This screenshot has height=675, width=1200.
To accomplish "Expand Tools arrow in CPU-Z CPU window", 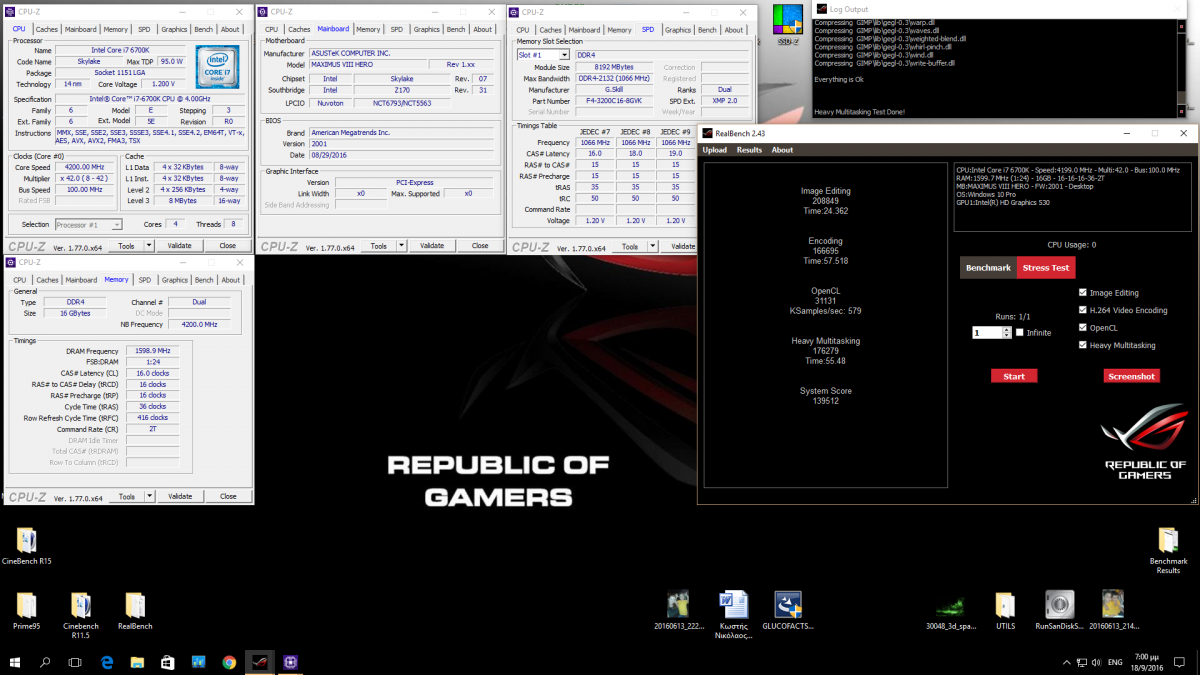I will pos(149,245).
